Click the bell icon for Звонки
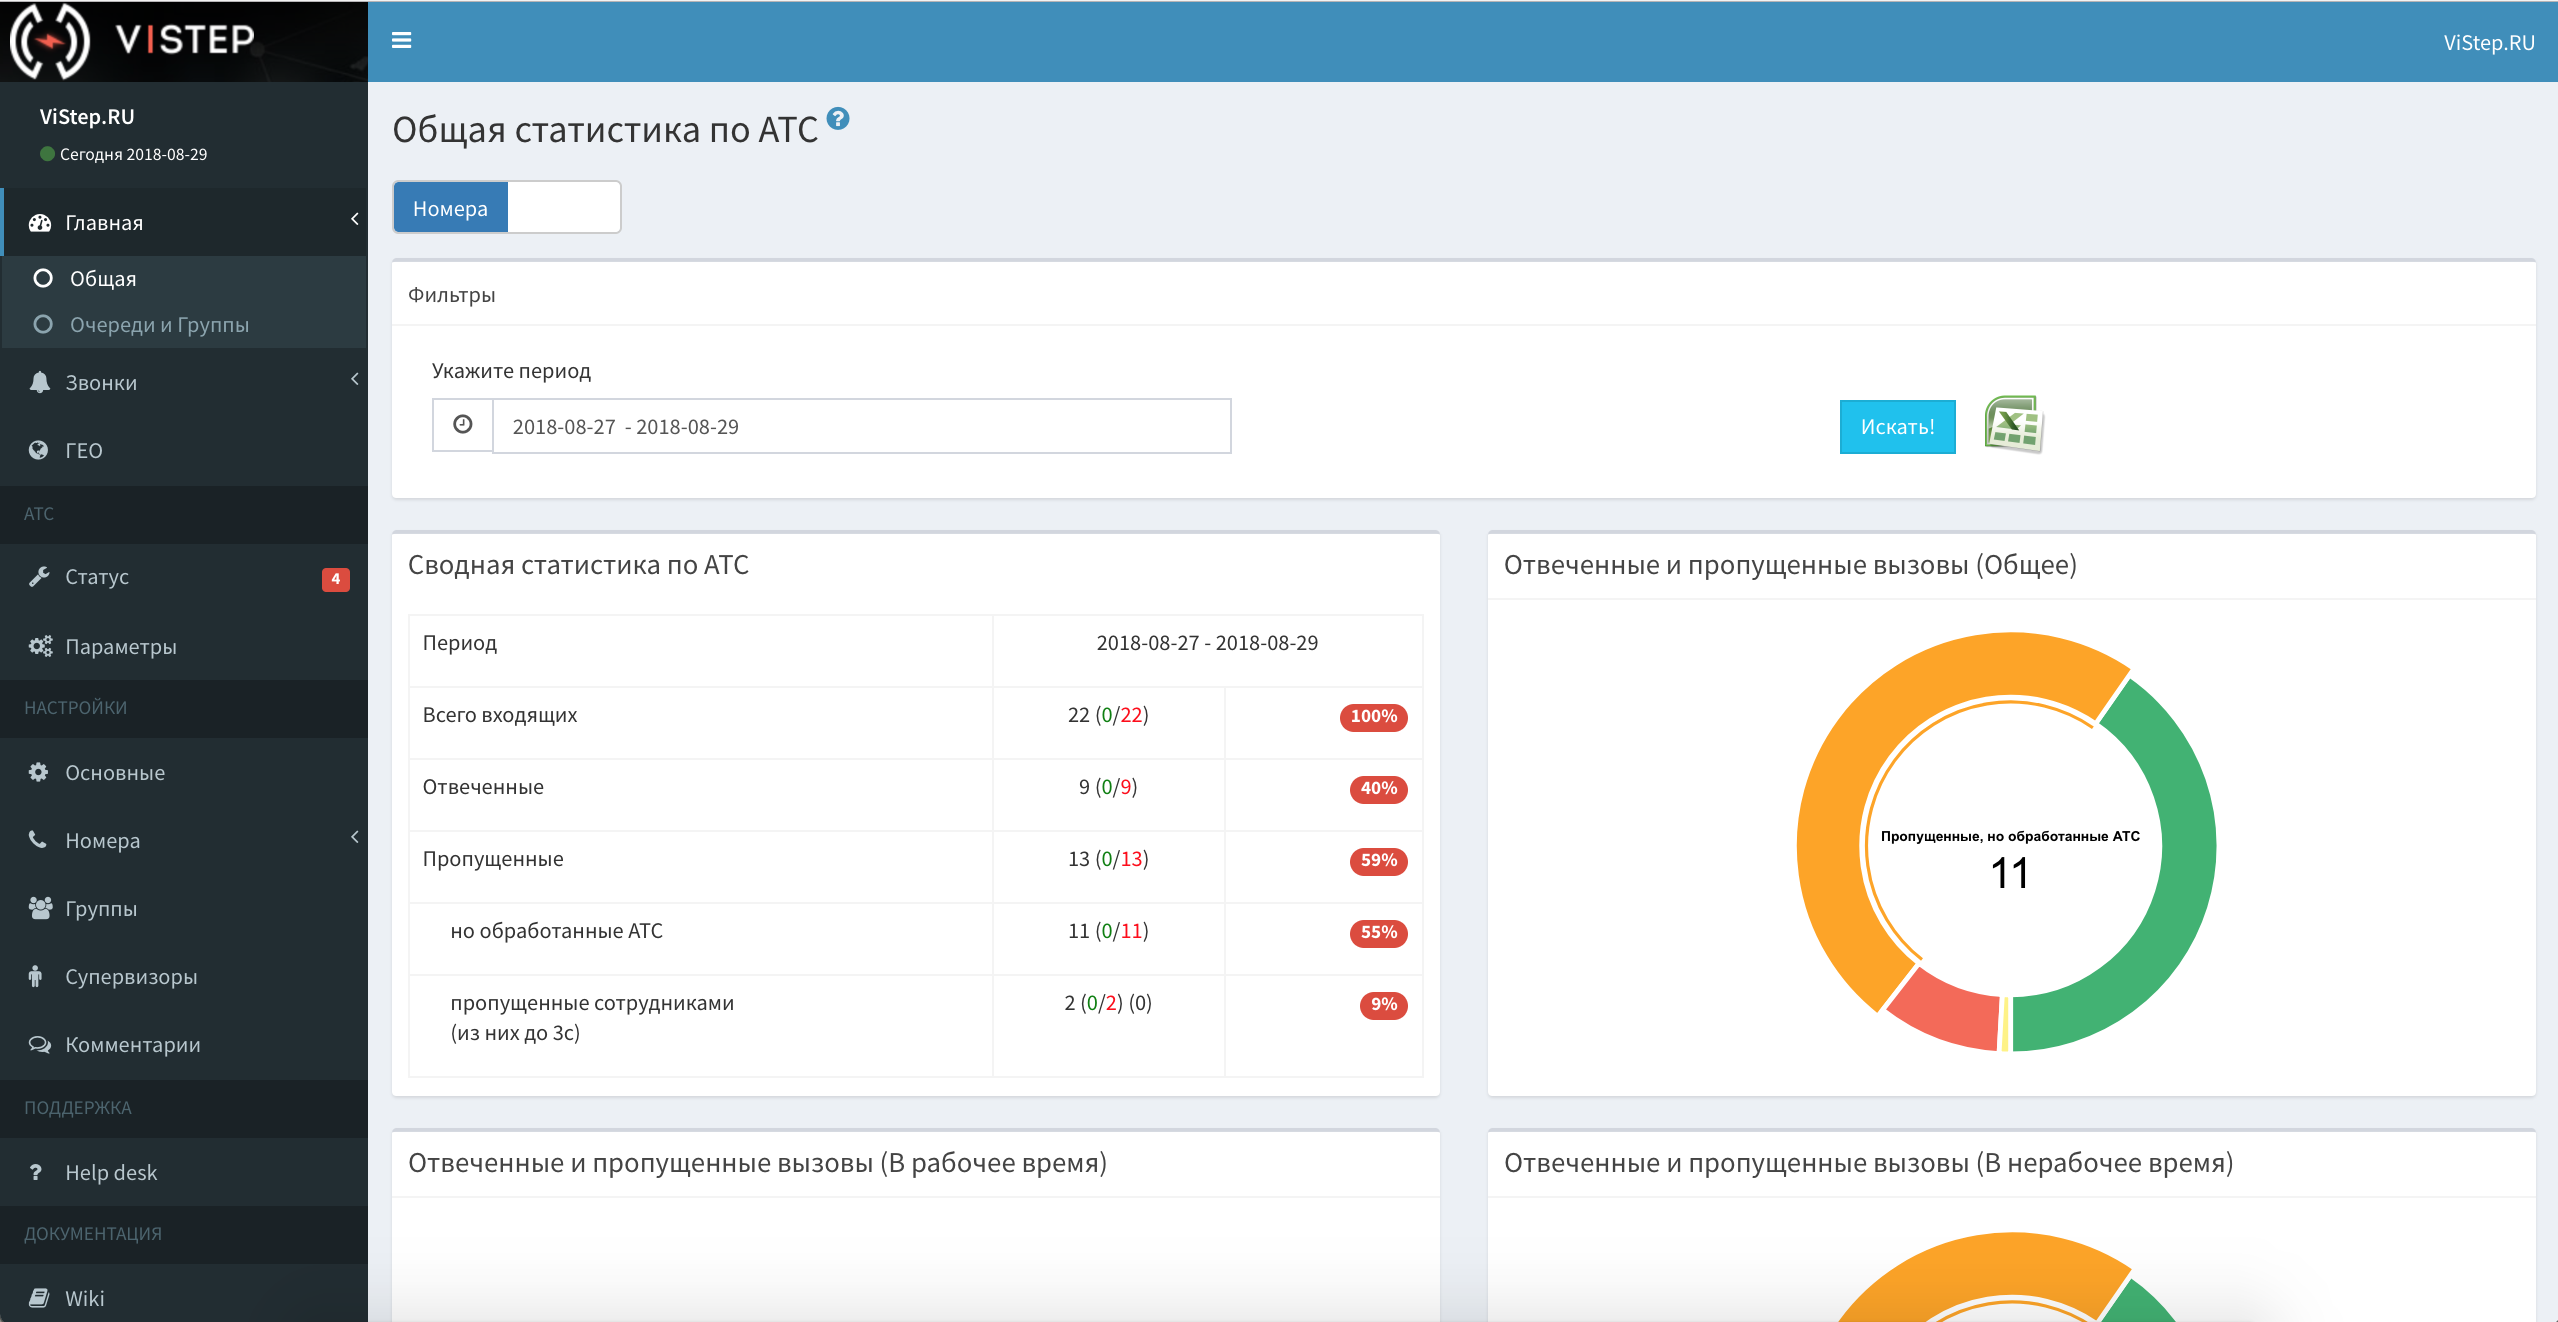 39,382
